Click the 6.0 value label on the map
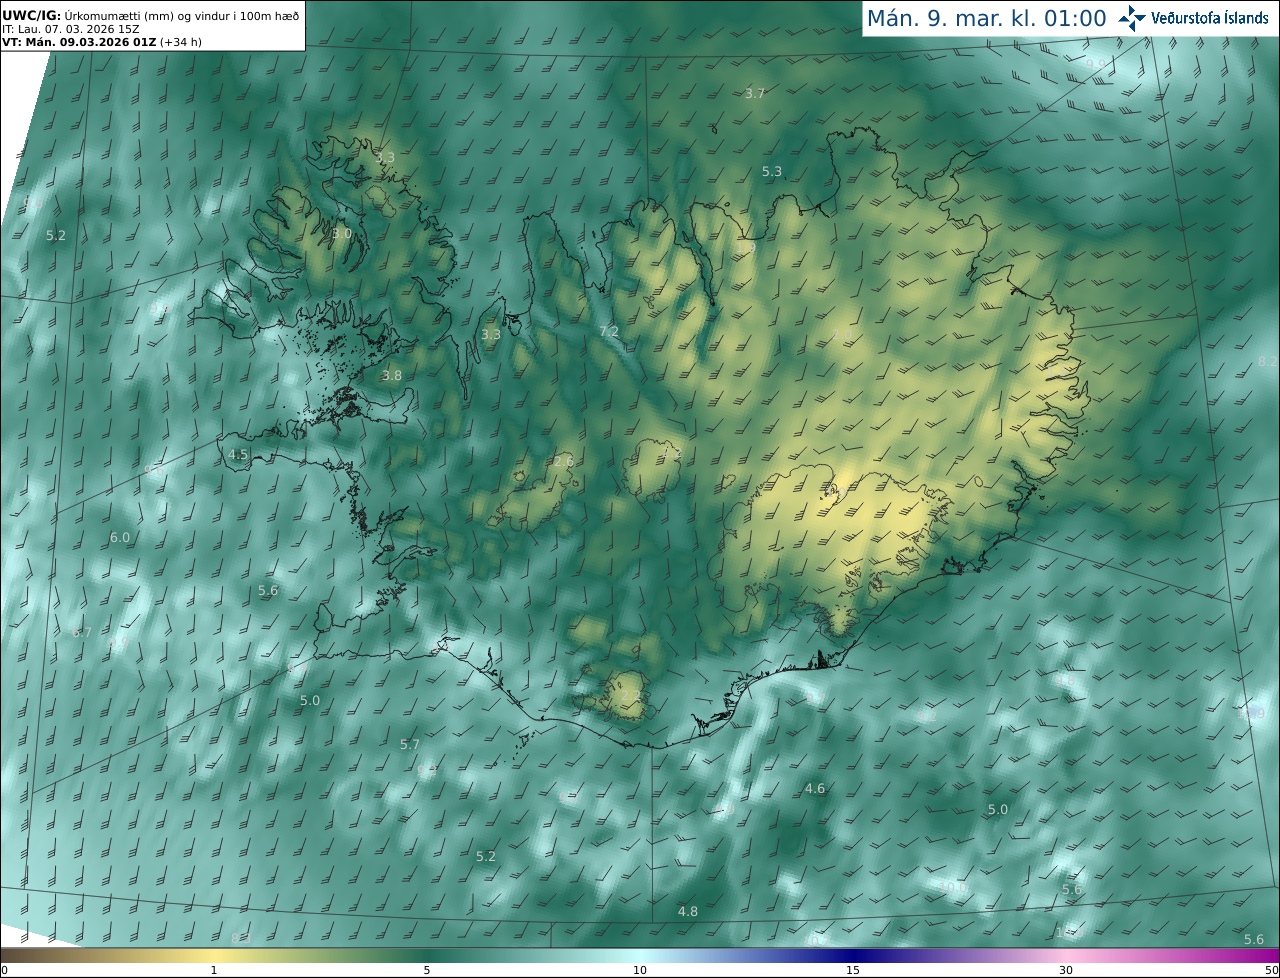 click(120, 537)
